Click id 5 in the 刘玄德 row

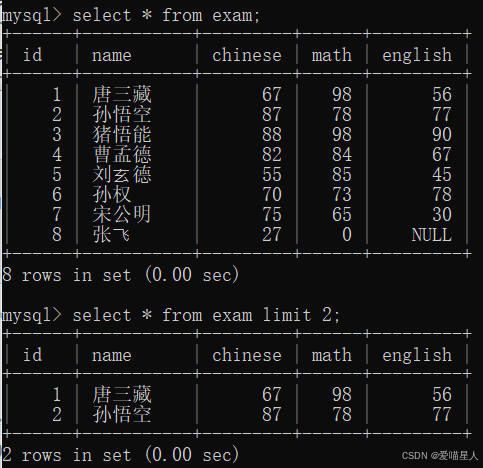click(57, 175)
